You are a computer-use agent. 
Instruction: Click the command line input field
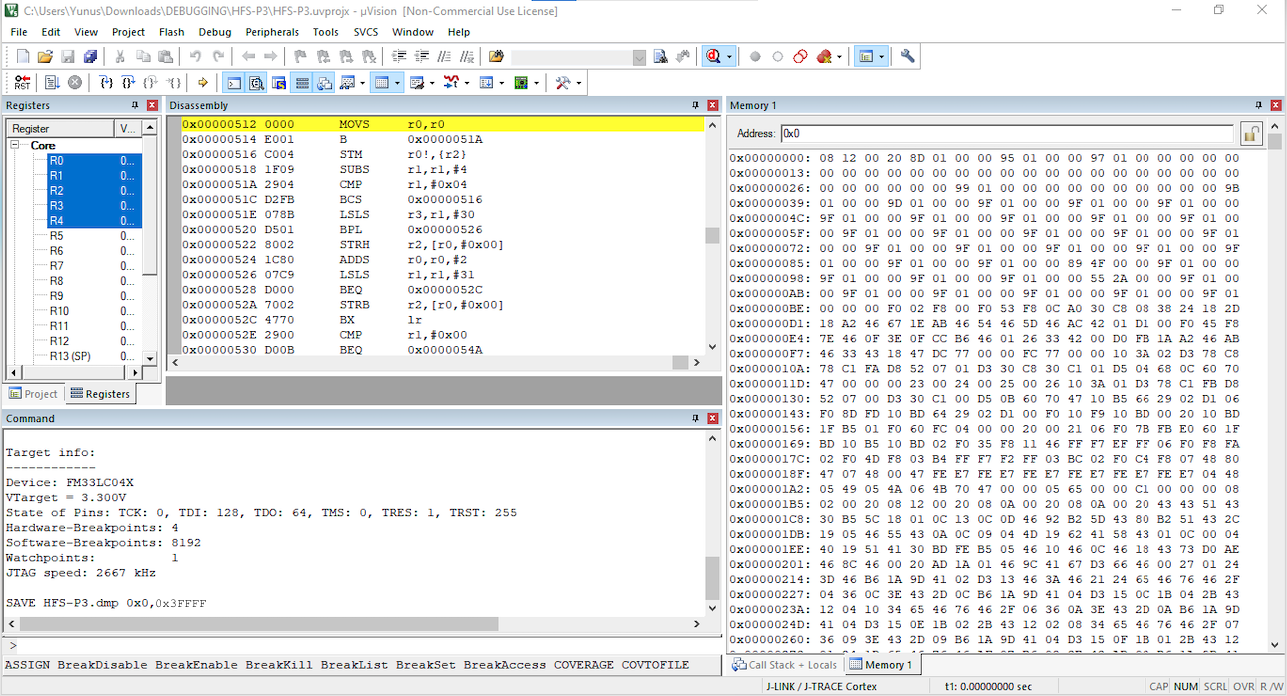coord(368,646)
